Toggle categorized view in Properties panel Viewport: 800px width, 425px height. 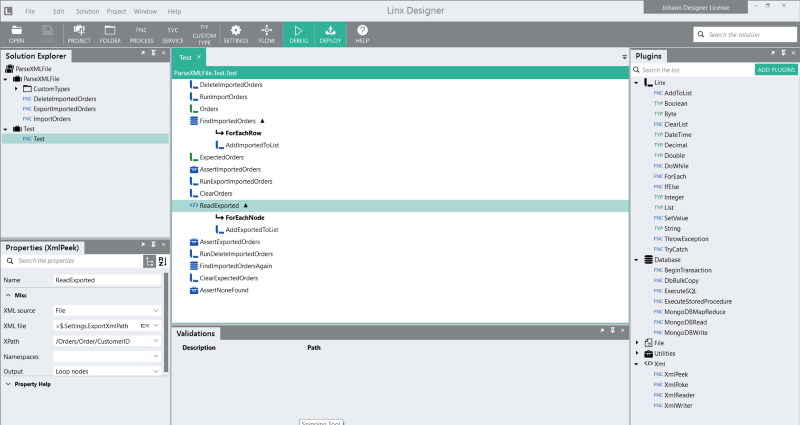coord(149,261)
